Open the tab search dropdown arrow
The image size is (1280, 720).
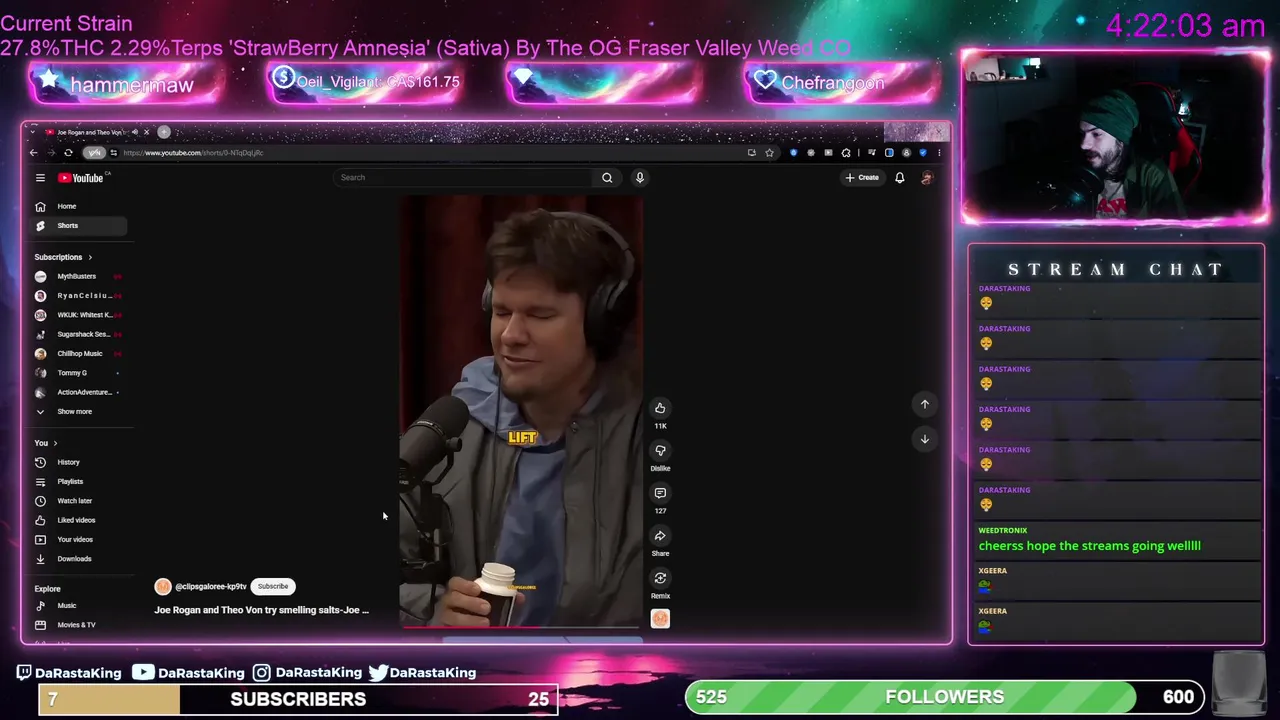coord(32,132)
